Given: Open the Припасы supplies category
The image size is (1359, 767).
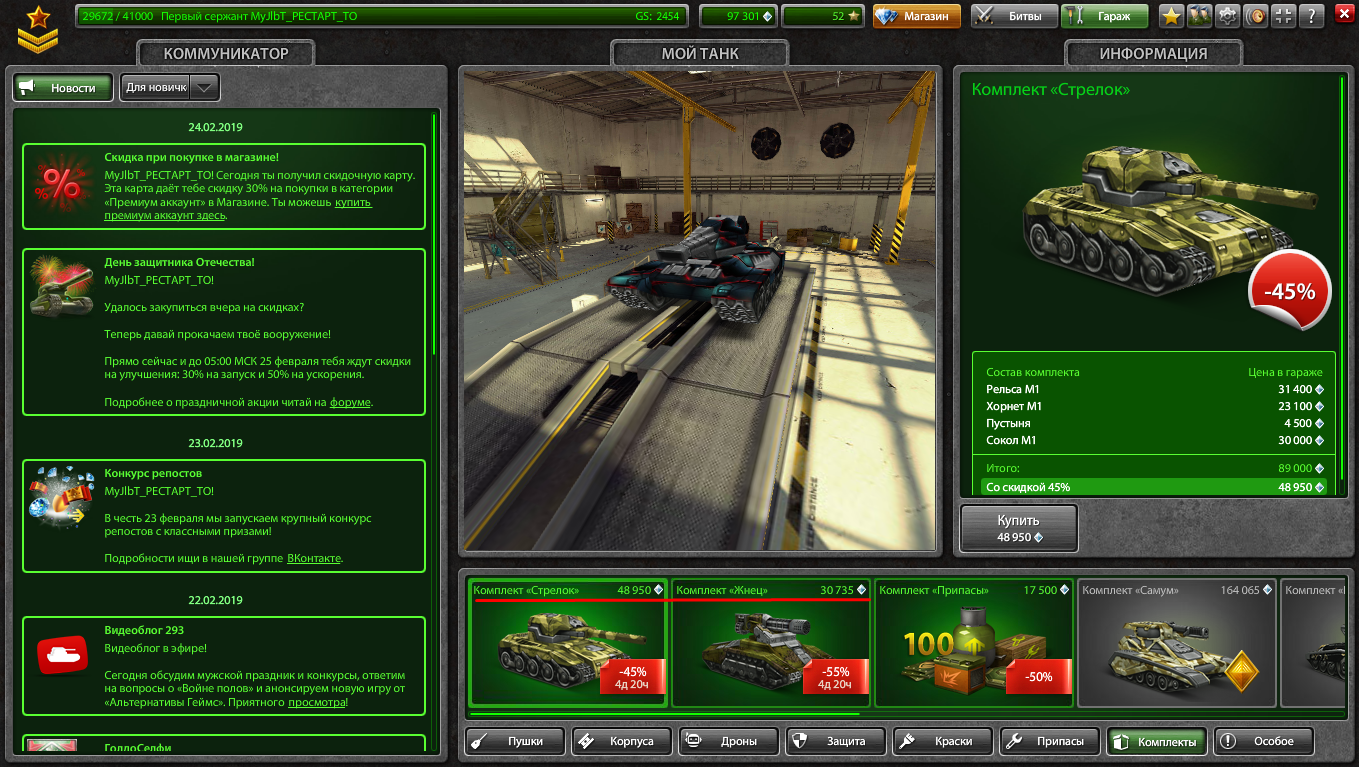Looking at the screenshot, I should (1050, 741).
